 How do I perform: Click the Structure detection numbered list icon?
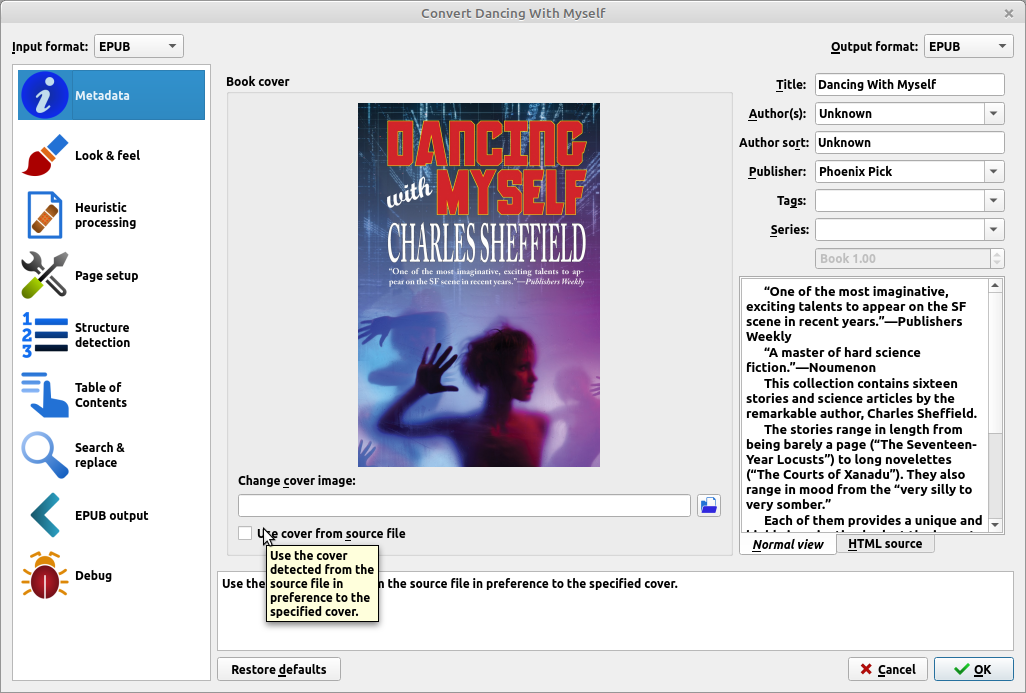pyautogui.click(x=44, y=335)
